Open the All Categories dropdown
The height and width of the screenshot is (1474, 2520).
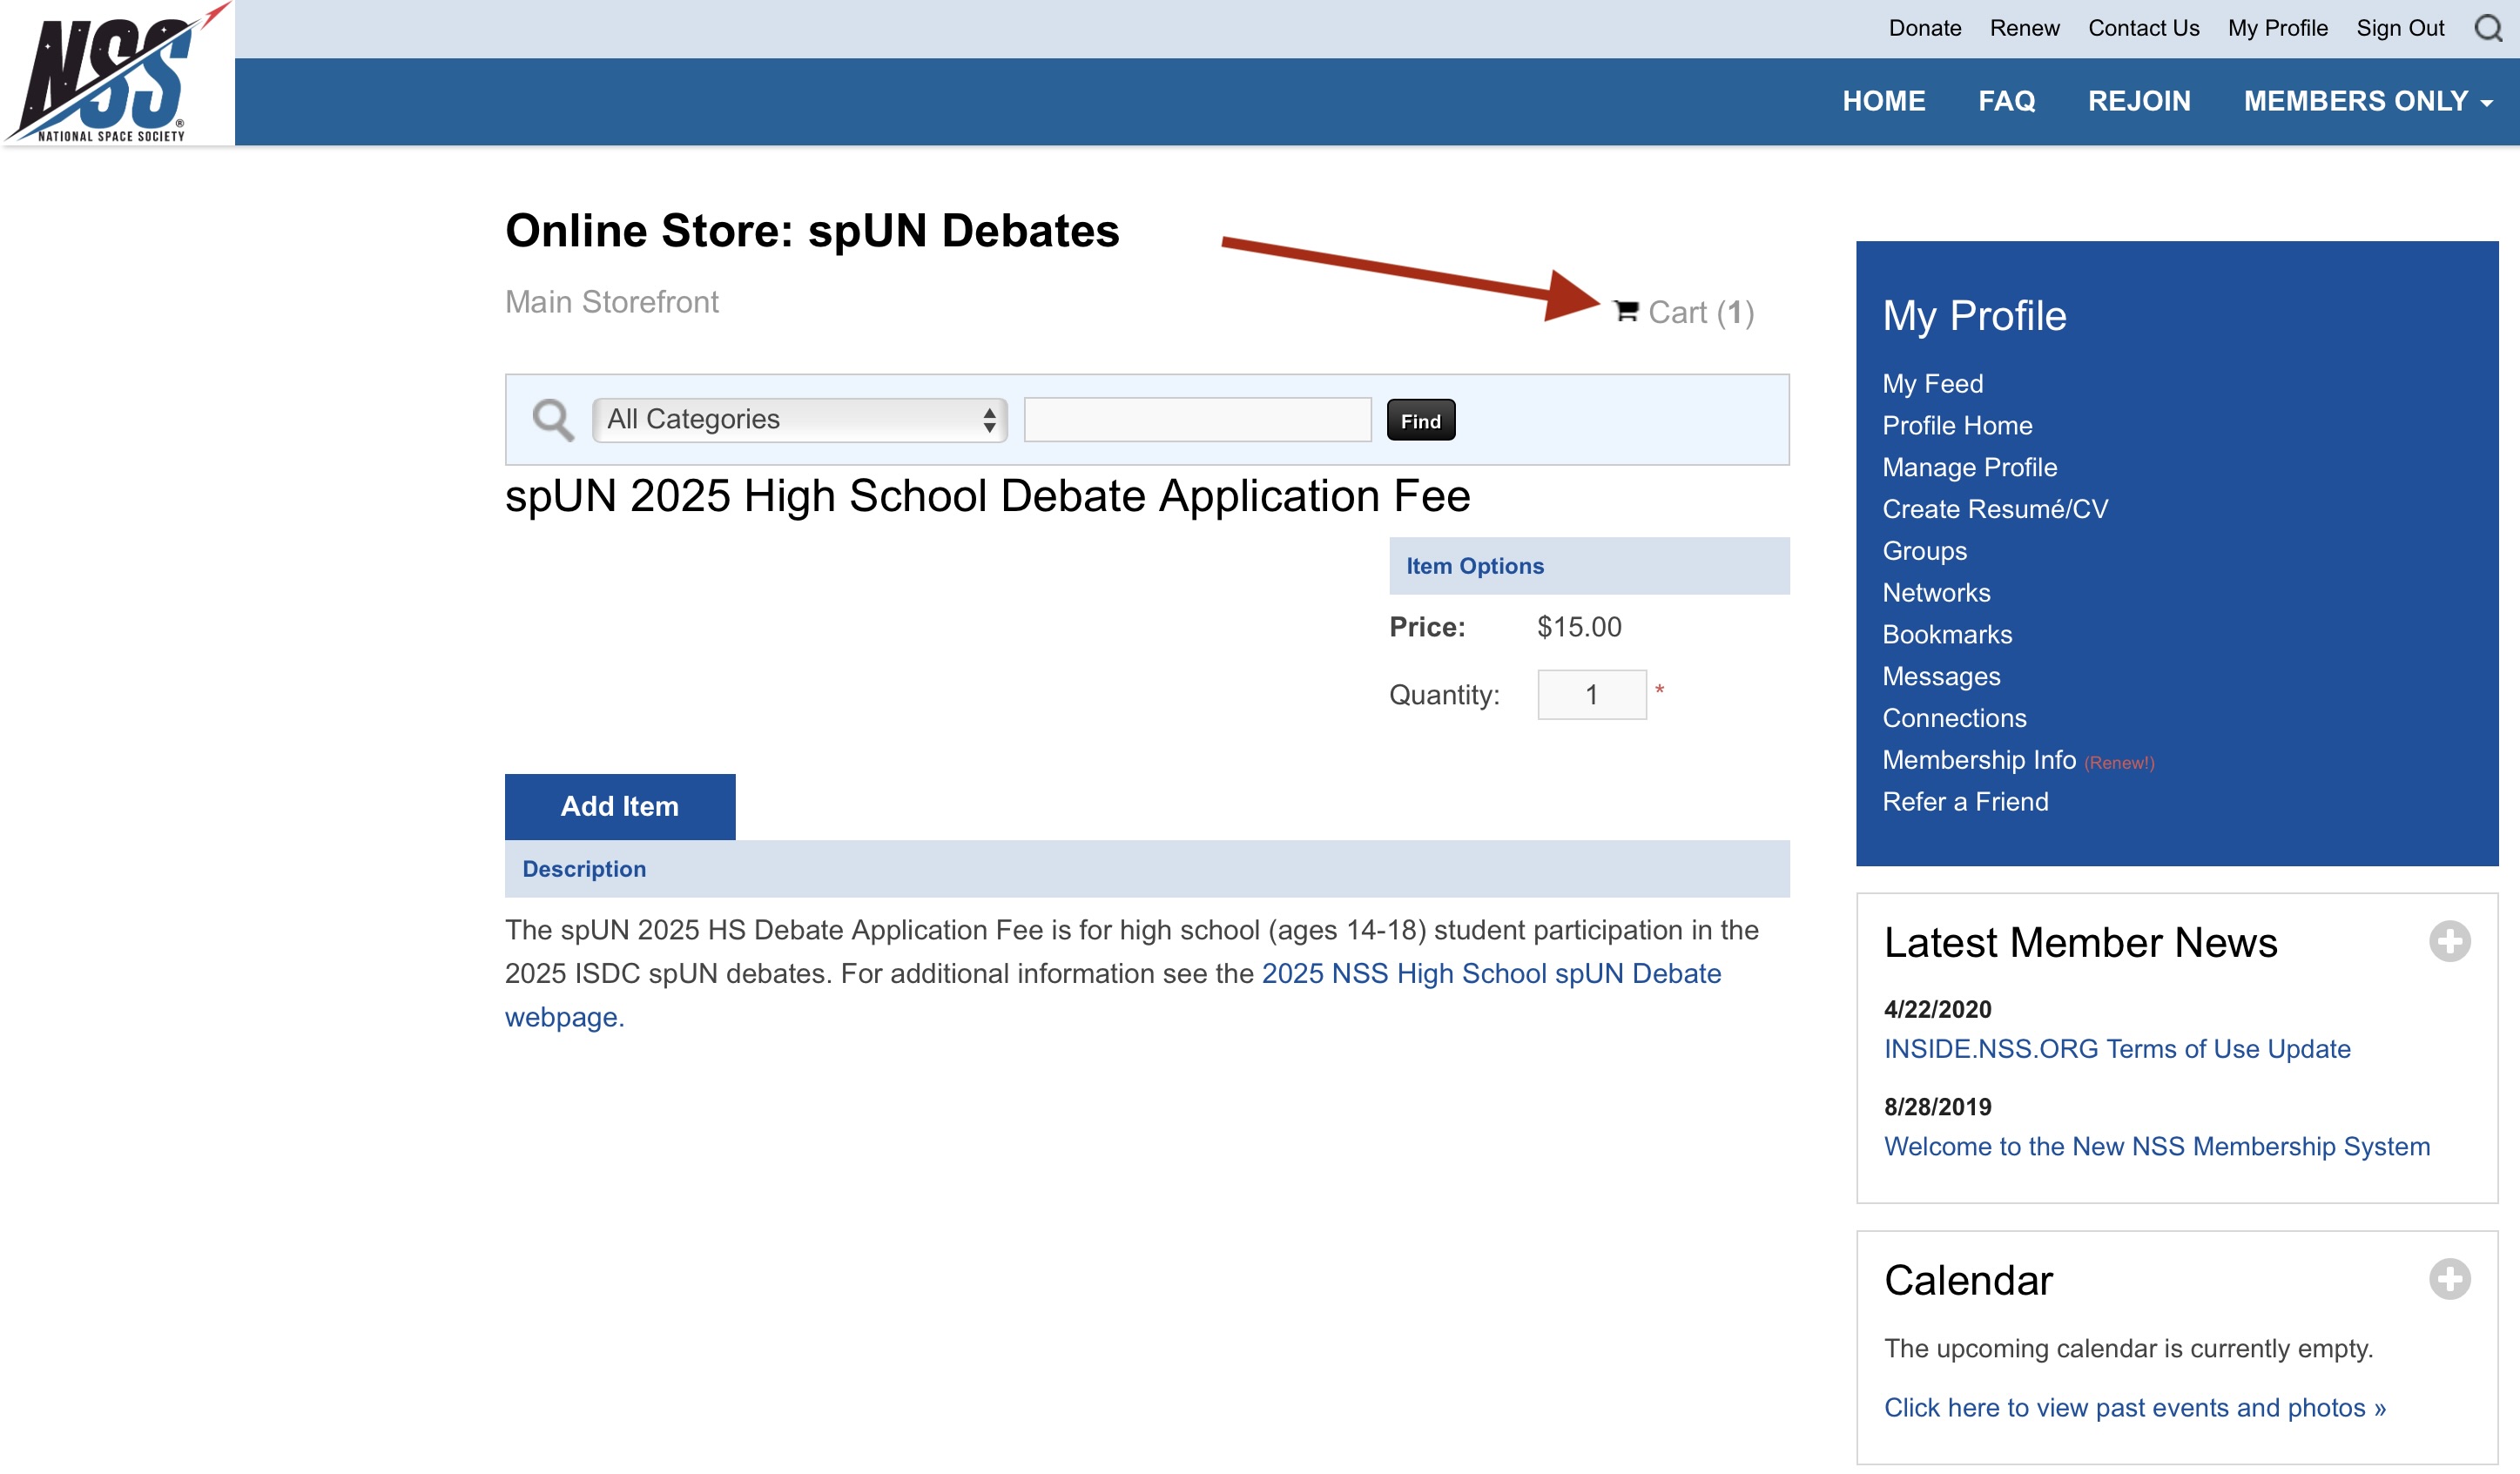coord(800,419)
